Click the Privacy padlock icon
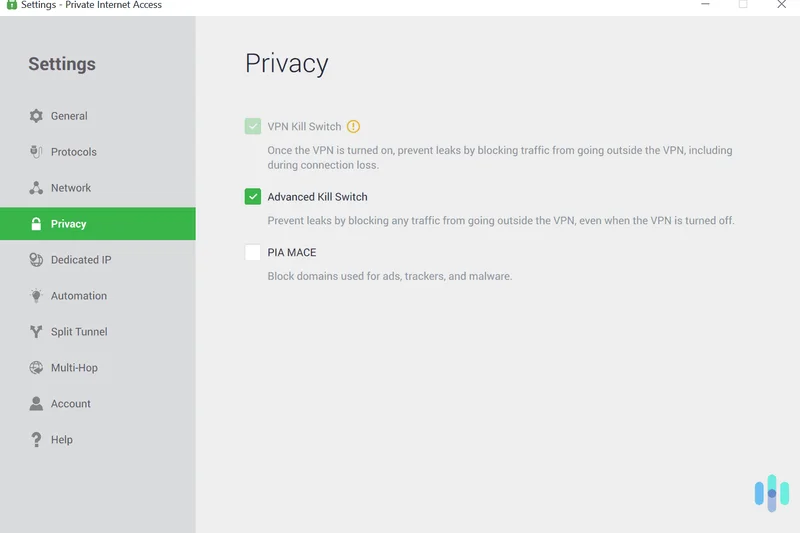The image size is (800, 533). (x=36, y=223)
